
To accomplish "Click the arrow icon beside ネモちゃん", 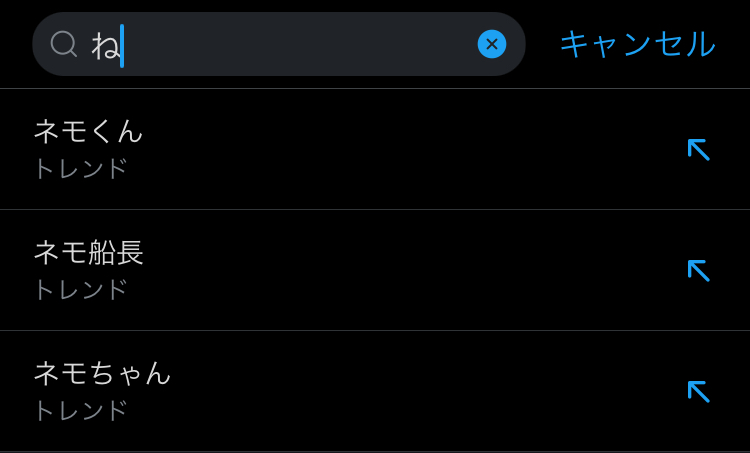I will (698, 391).
